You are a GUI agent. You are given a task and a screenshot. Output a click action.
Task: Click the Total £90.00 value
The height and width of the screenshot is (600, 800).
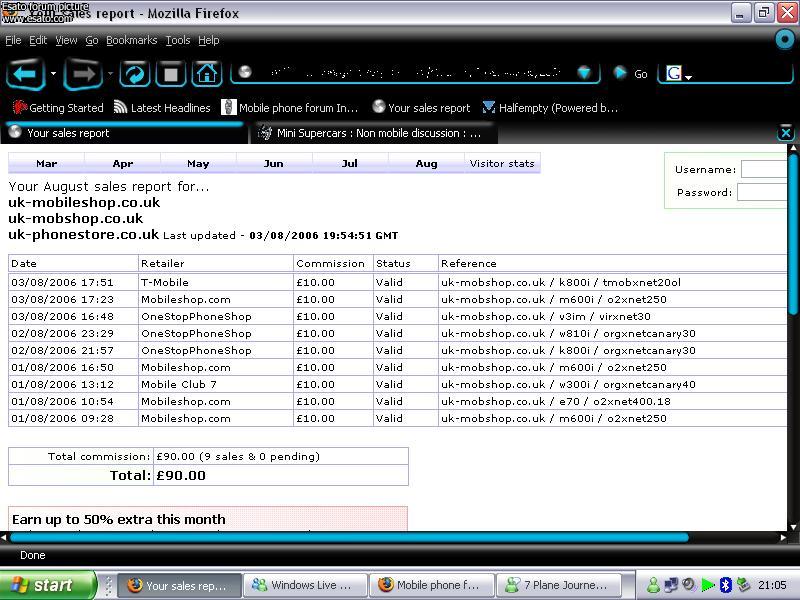pyautogui.click(x=181, y=476)
